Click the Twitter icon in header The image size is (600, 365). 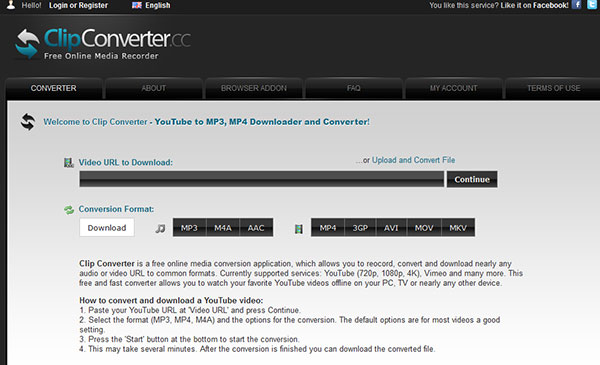coord(592,5)
